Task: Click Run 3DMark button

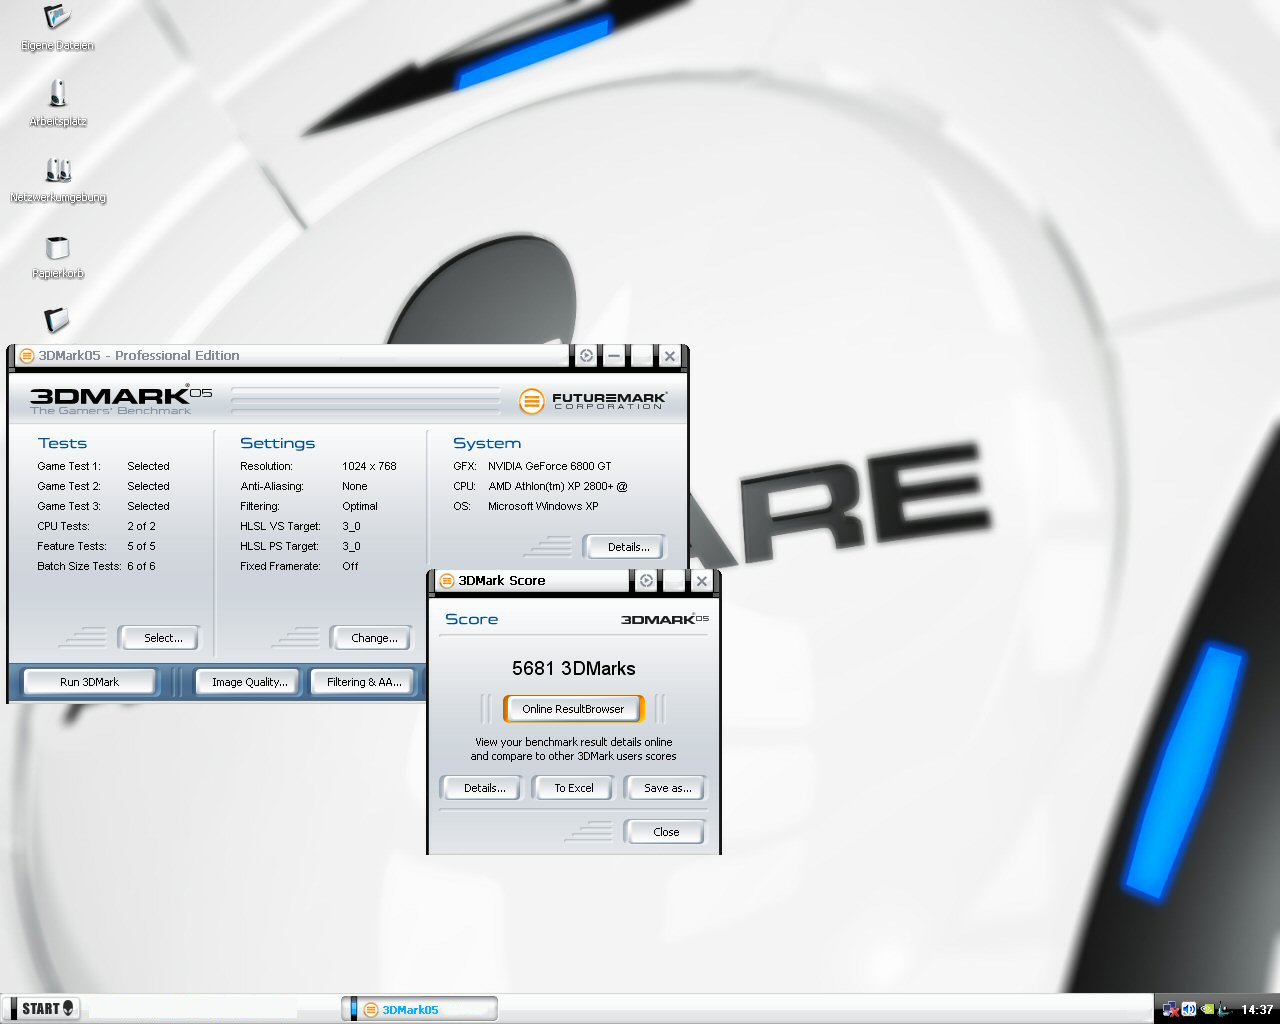Action: (x=89, y=682)
